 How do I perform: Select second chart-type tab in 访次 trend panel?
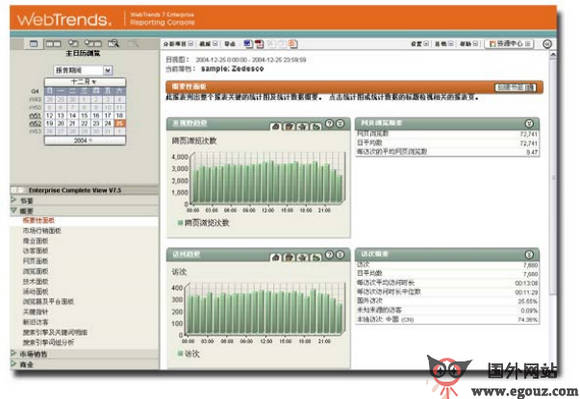(x=289, y=257)
